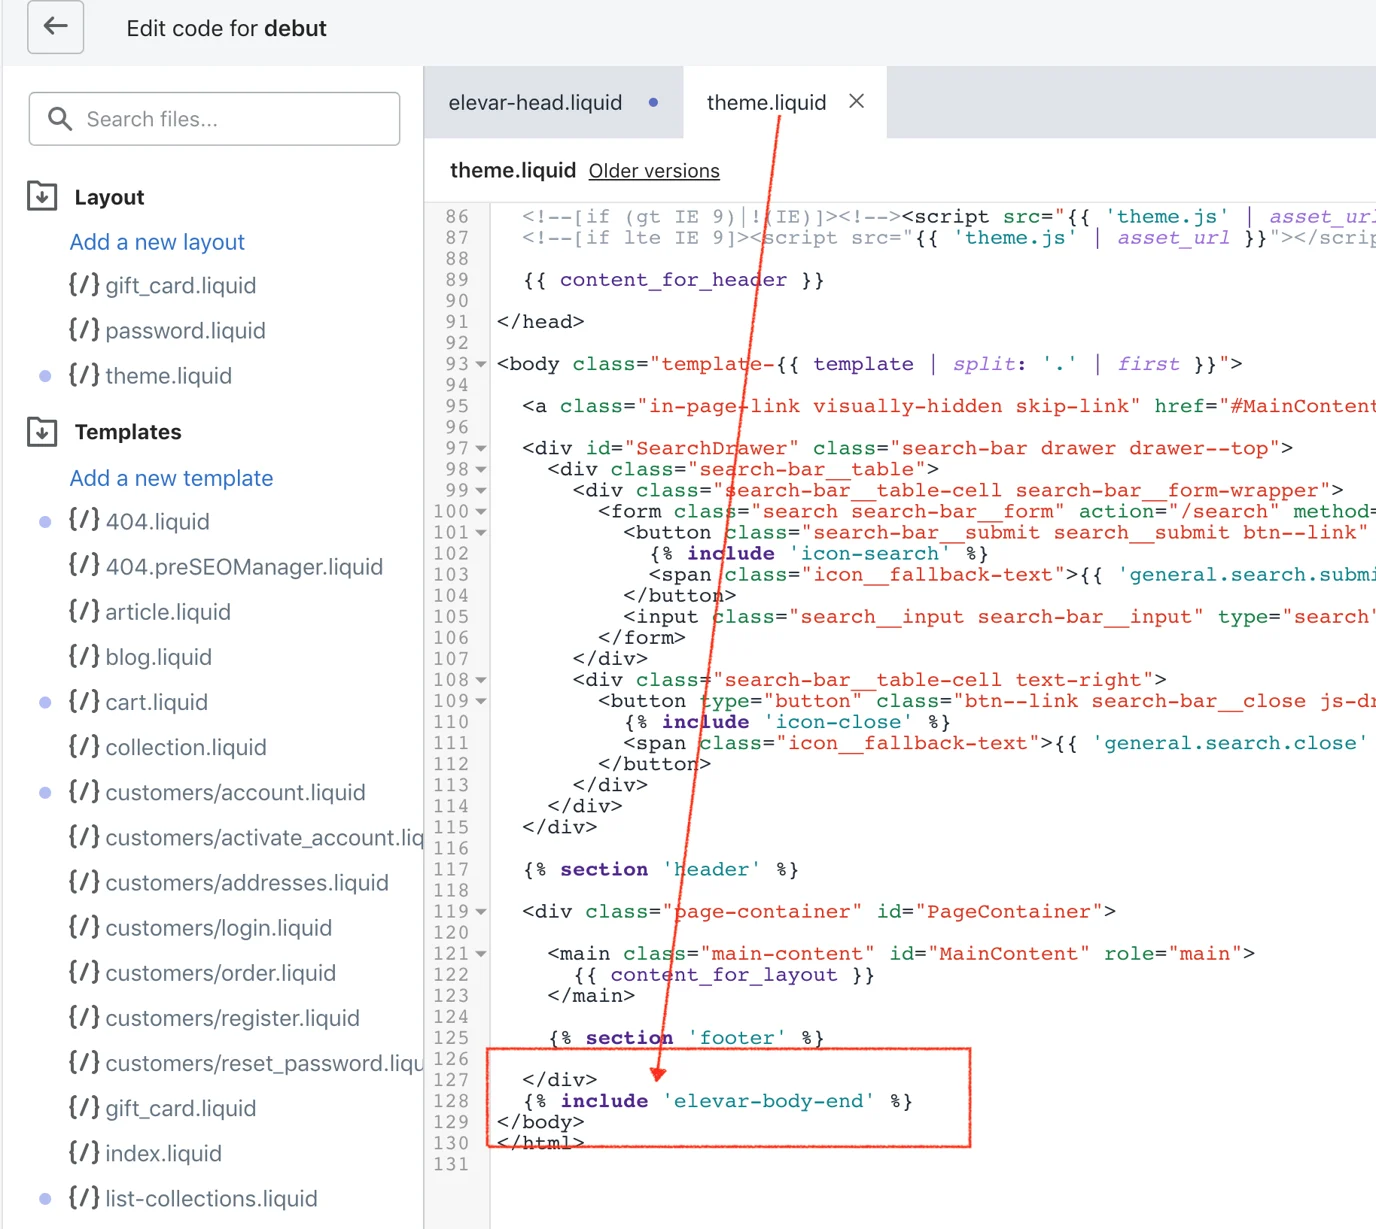This screenshot has width=1376, height=1229.
Task: Fold code block at line 97
Action: tap(481, 448)
